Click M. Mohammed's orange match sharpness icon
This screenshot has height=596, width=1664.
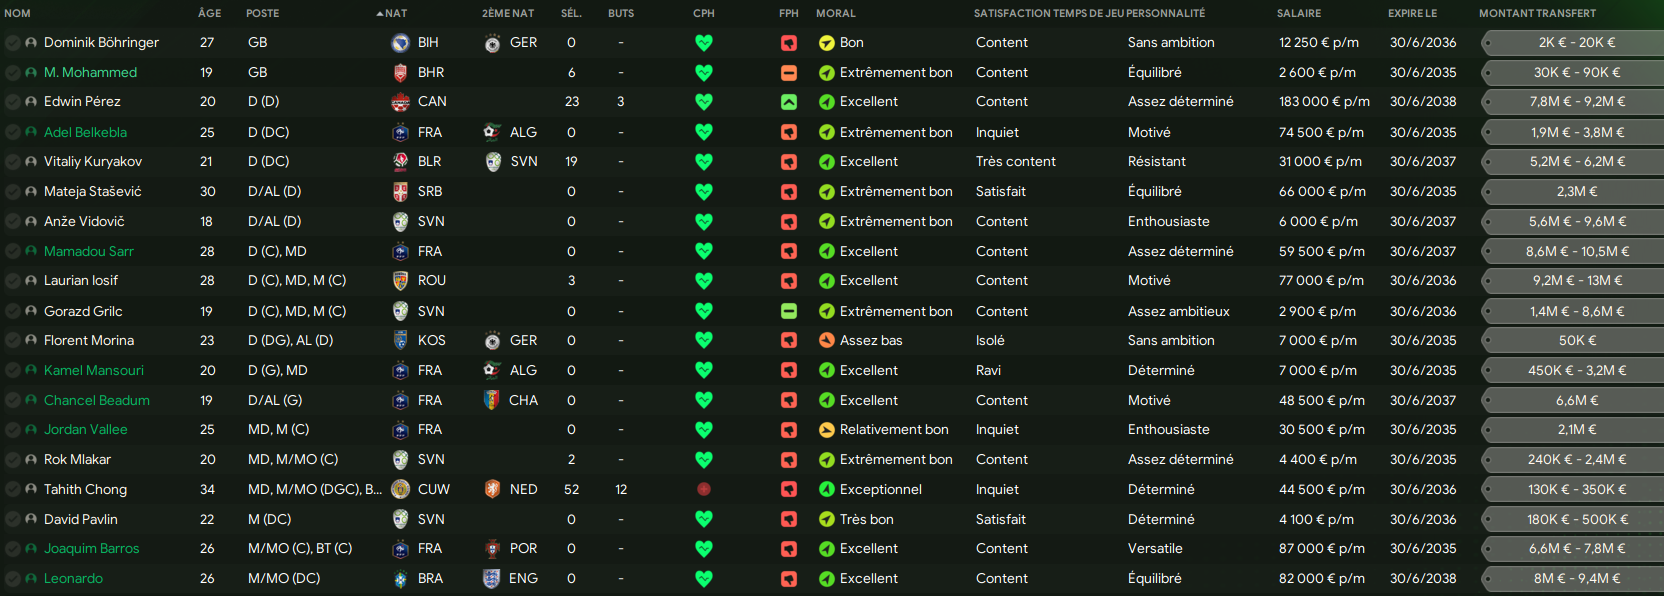coord(789,73)
